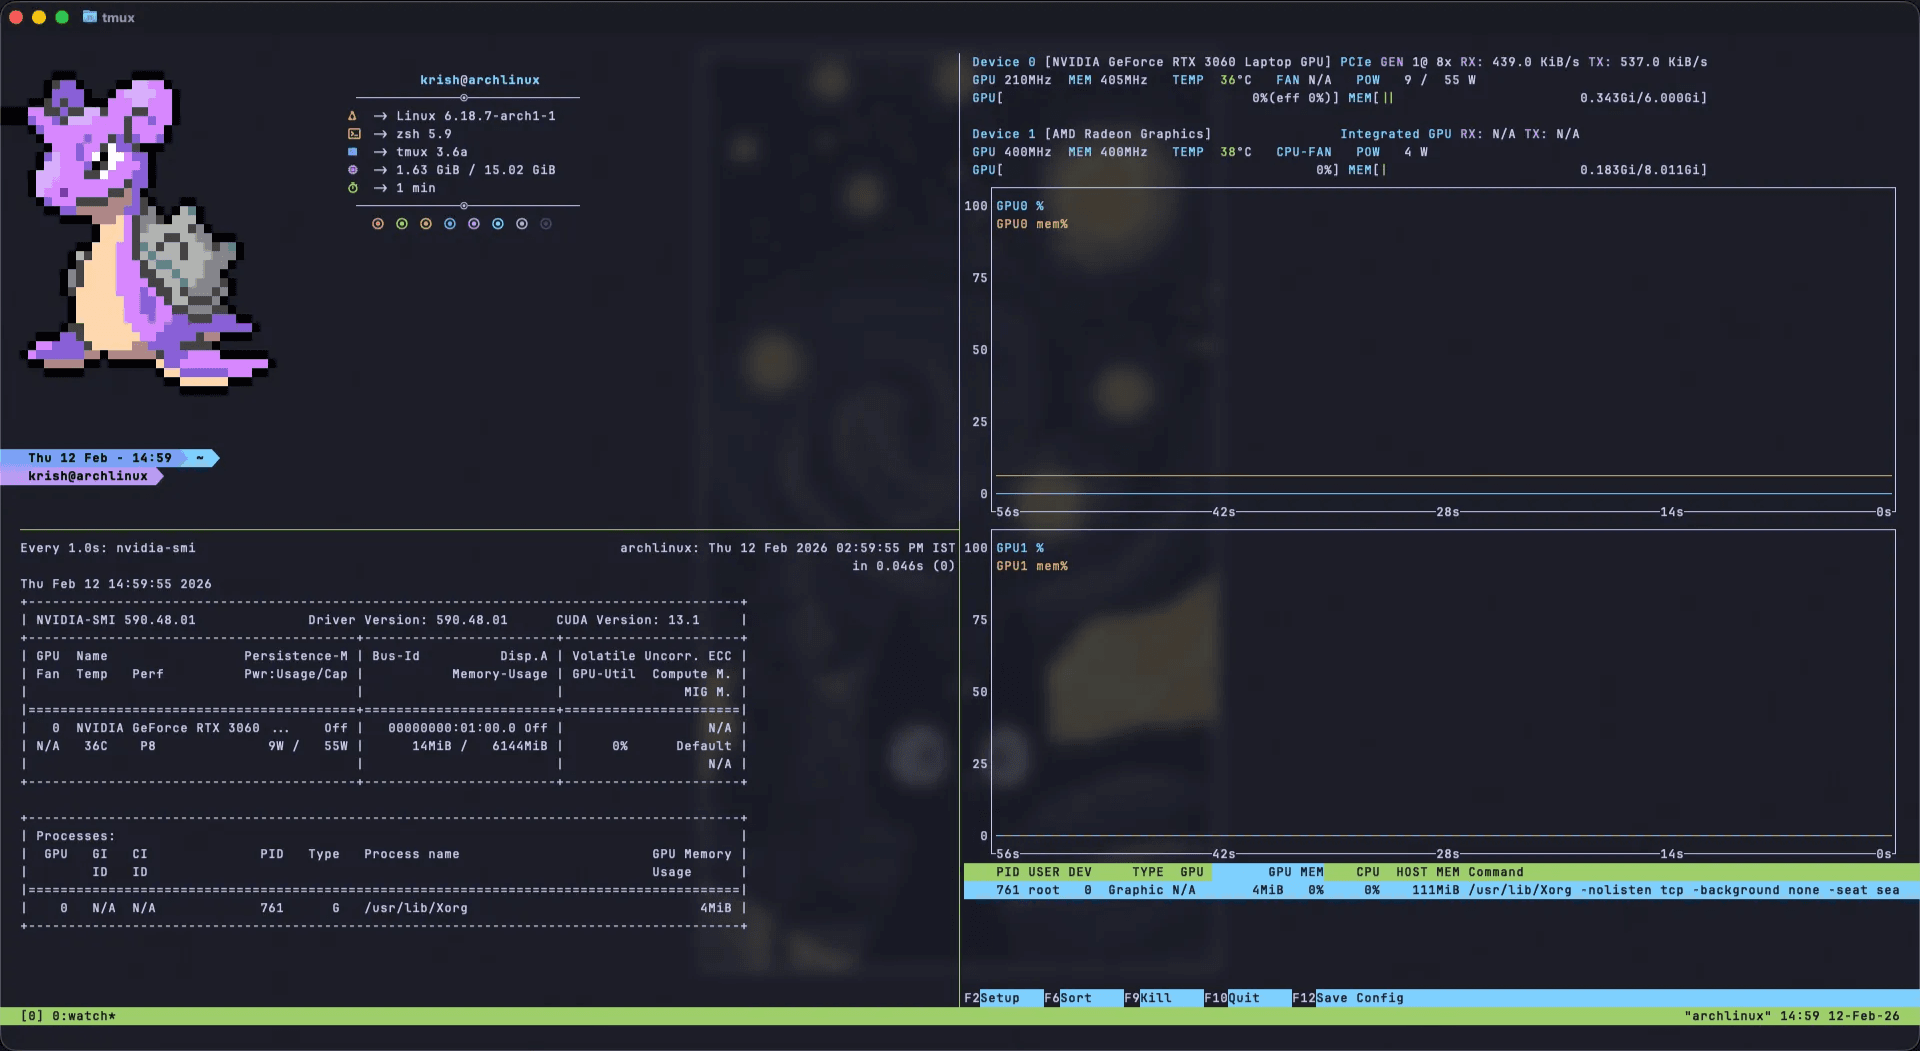Click F12 Save Config in nvtop
The height and width of the screenshot is (1051, 1920).
(x=1348, y=998)
